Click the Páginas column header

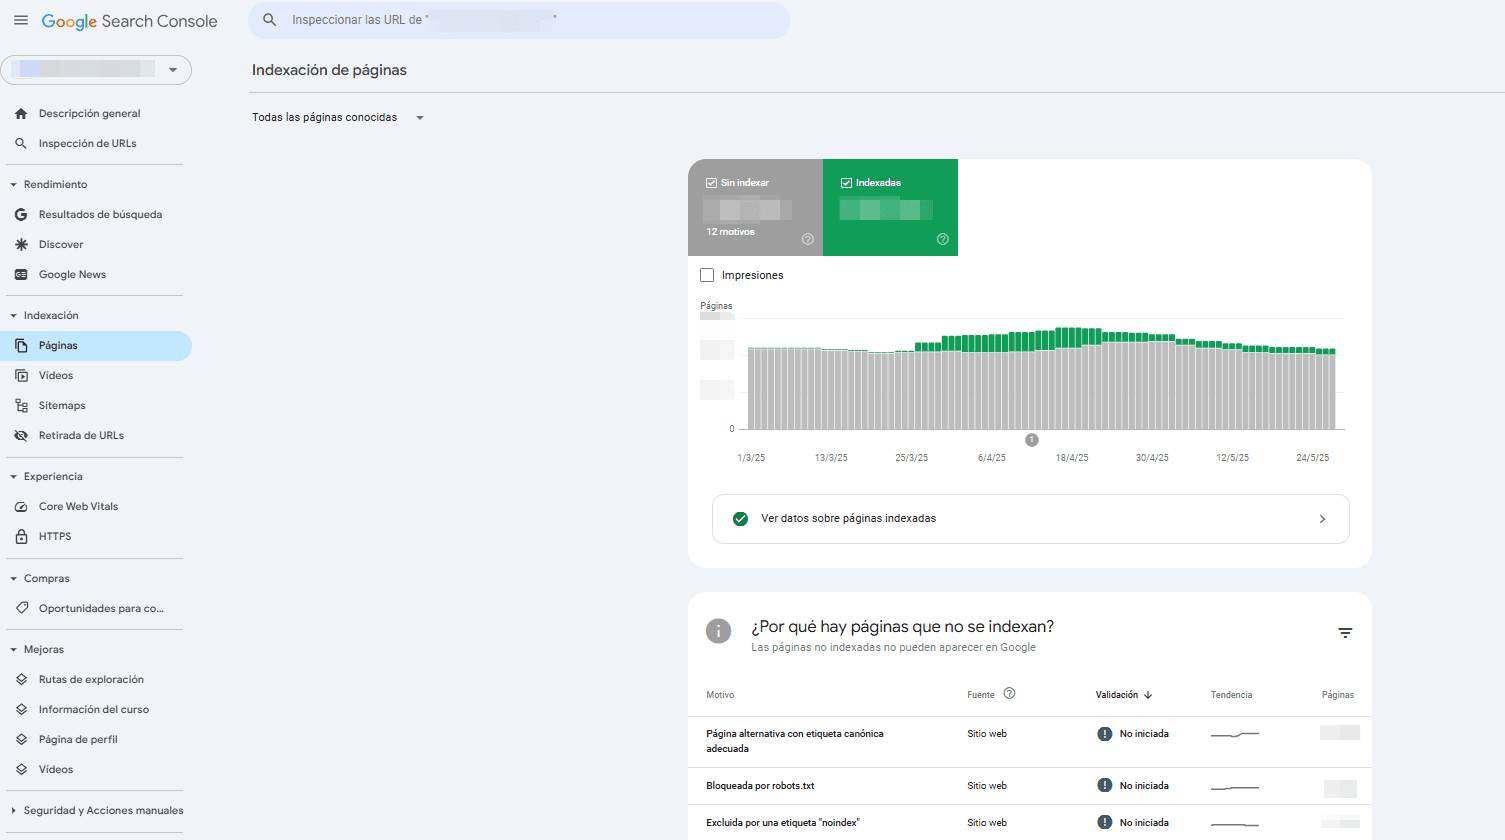(1338, 695)
